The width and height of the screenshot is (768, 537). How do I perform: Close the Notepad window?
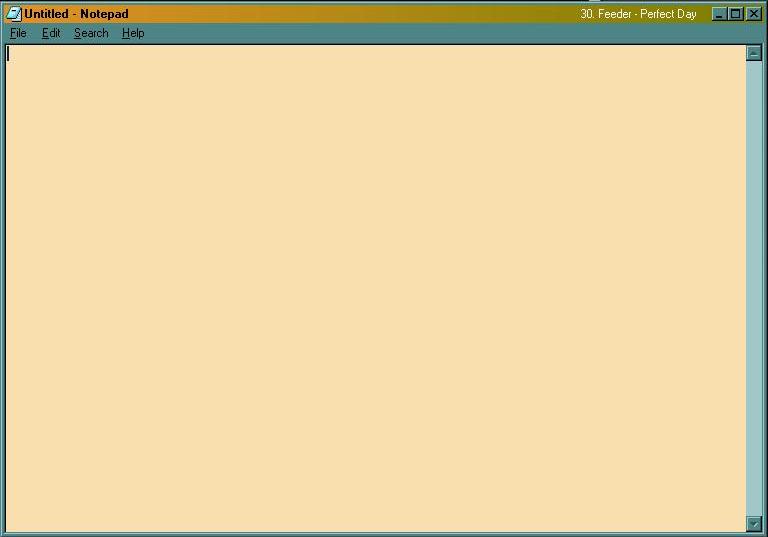(x=753, y=14)
